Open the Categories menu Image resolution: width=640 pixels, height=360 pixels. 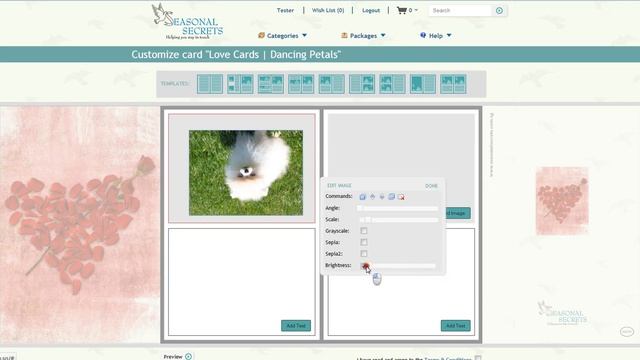[x=282, y=36]
